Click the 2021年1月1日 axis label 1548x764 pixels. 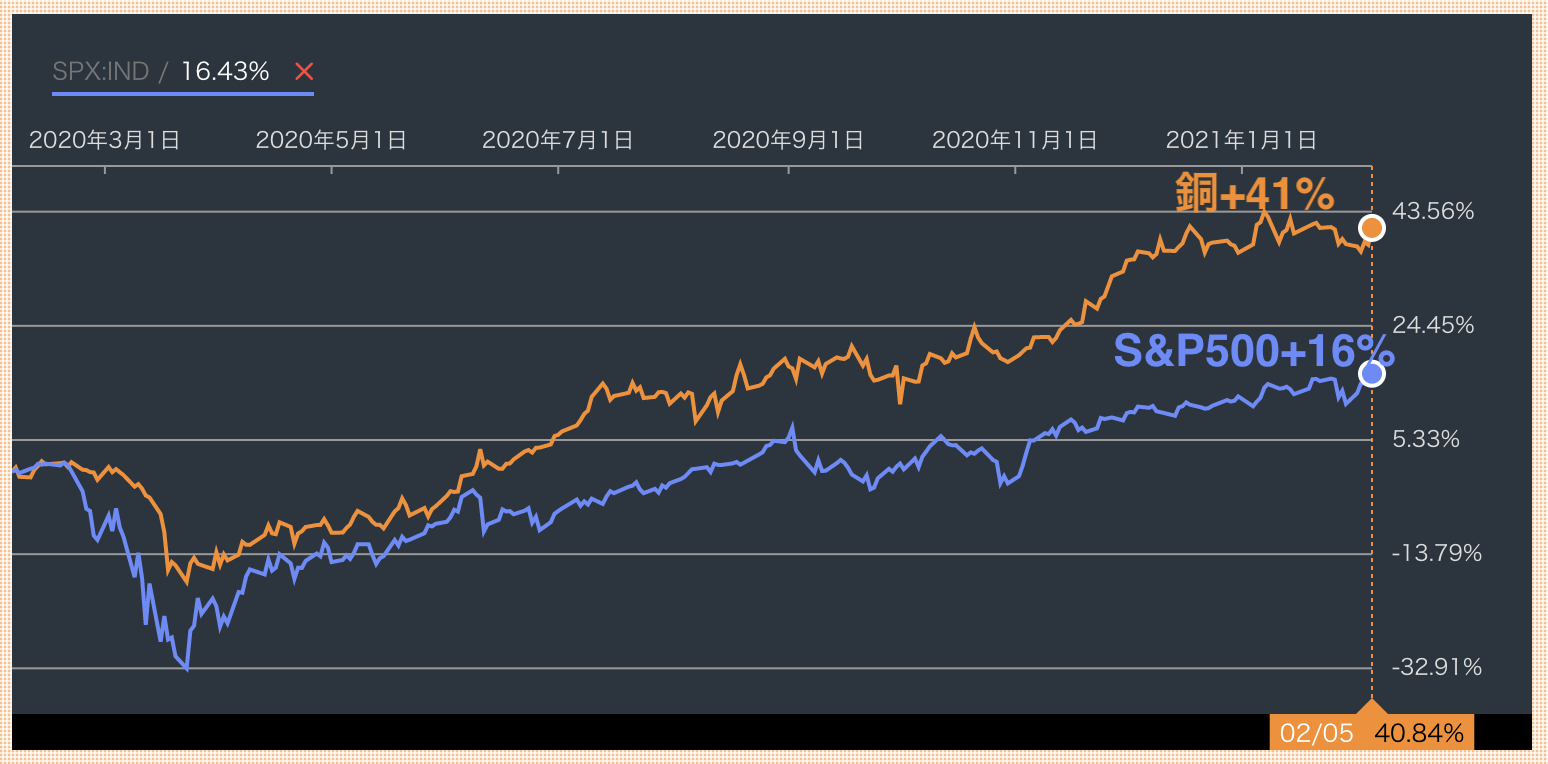tap(1242, 140)
